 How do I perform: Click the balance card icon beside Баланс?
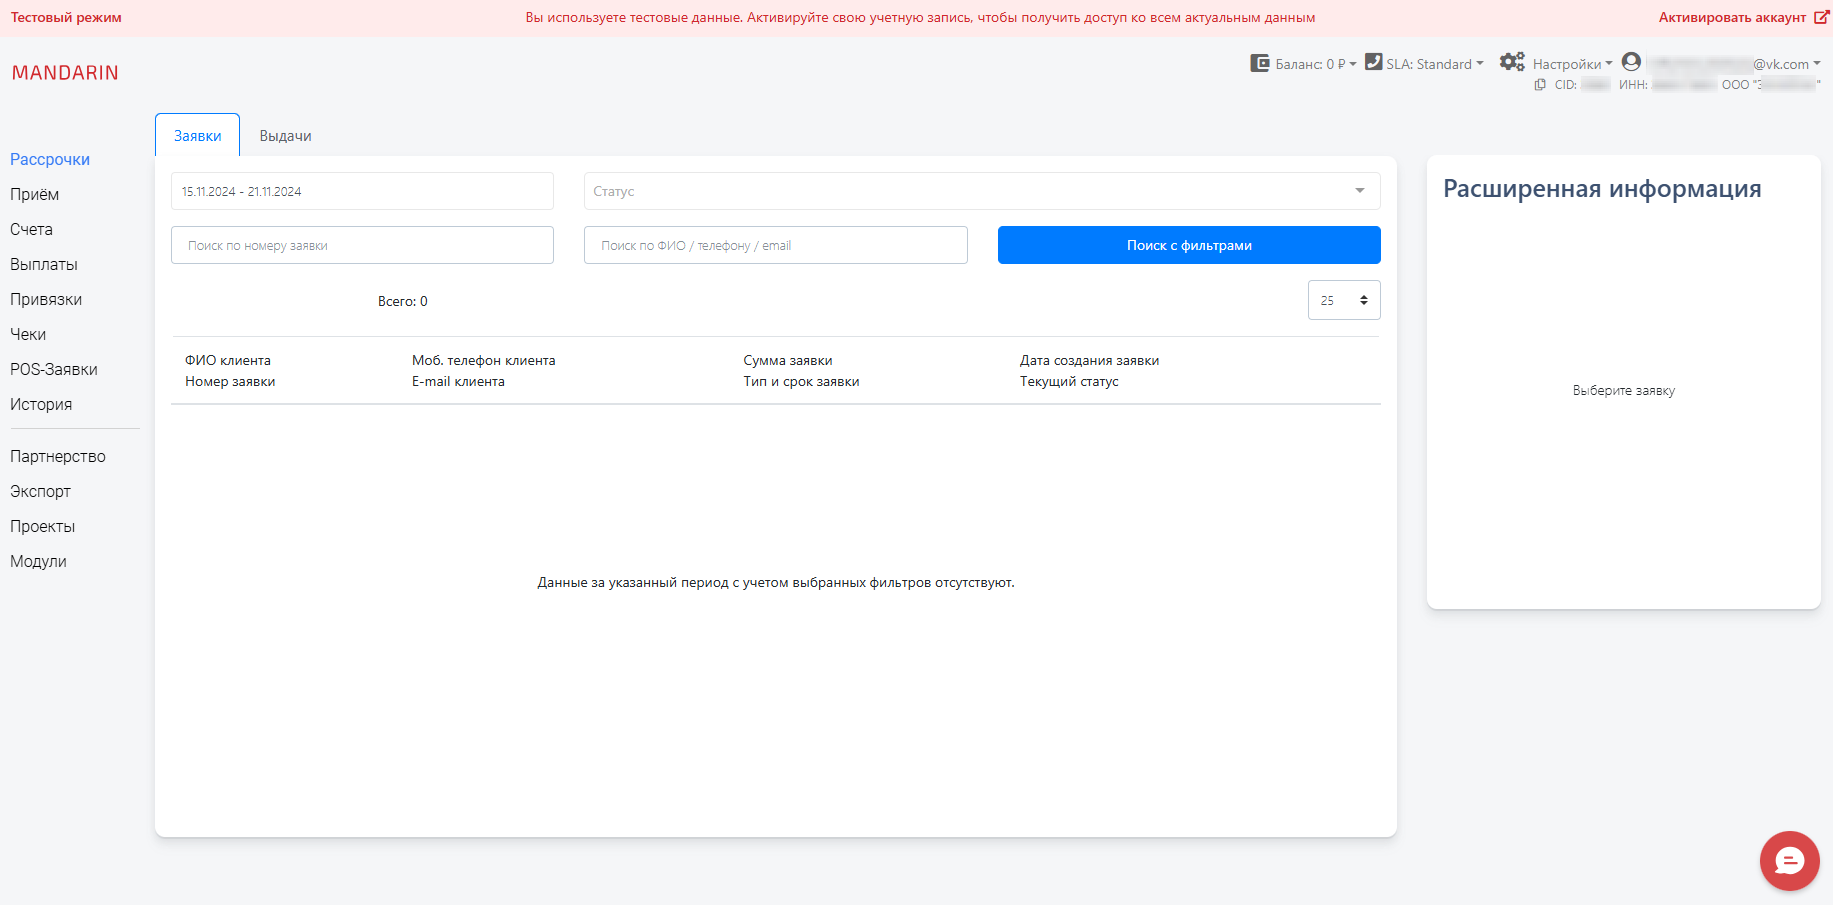[x=1259, y=62]
